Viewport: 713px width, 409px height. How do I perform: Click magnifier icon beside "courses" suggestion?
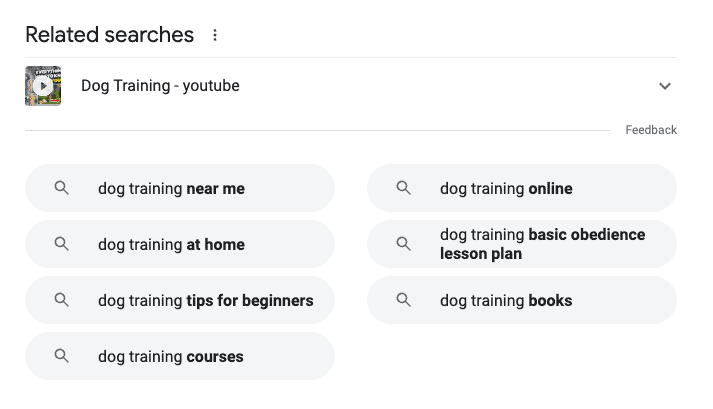pos(62,356)
